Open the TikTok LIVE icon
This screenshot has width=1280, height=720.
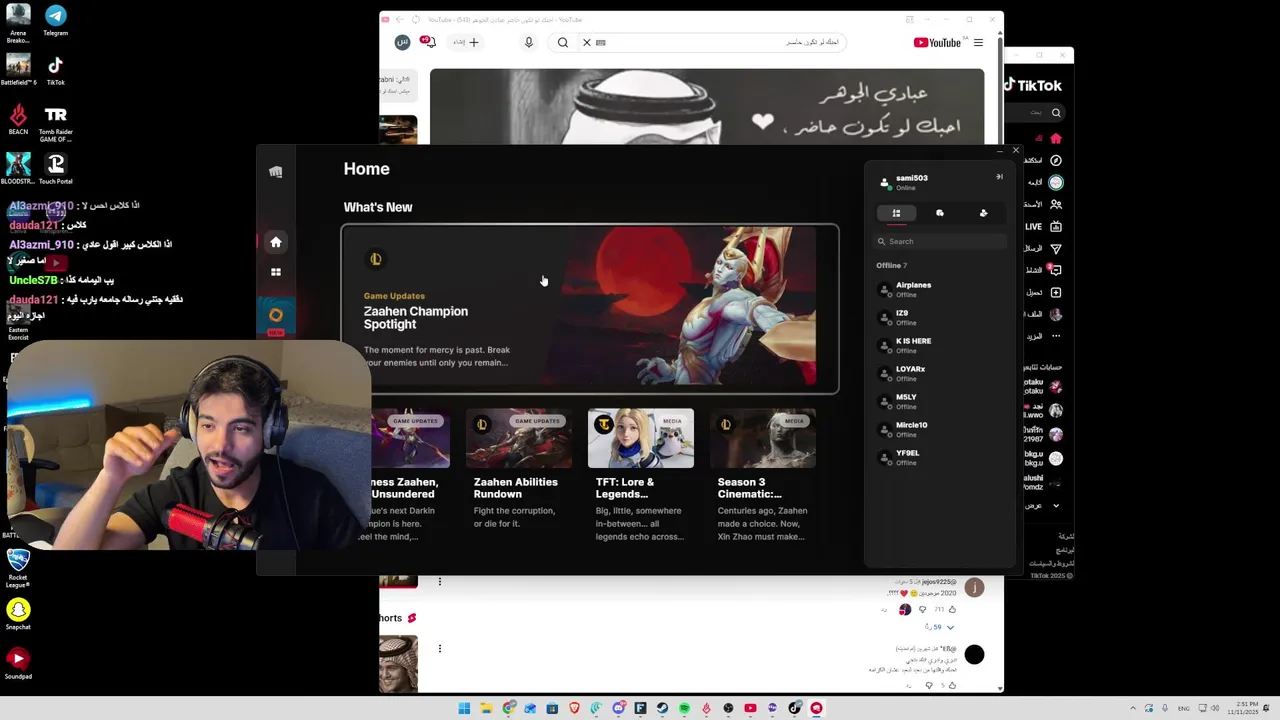click(1056, 226)
